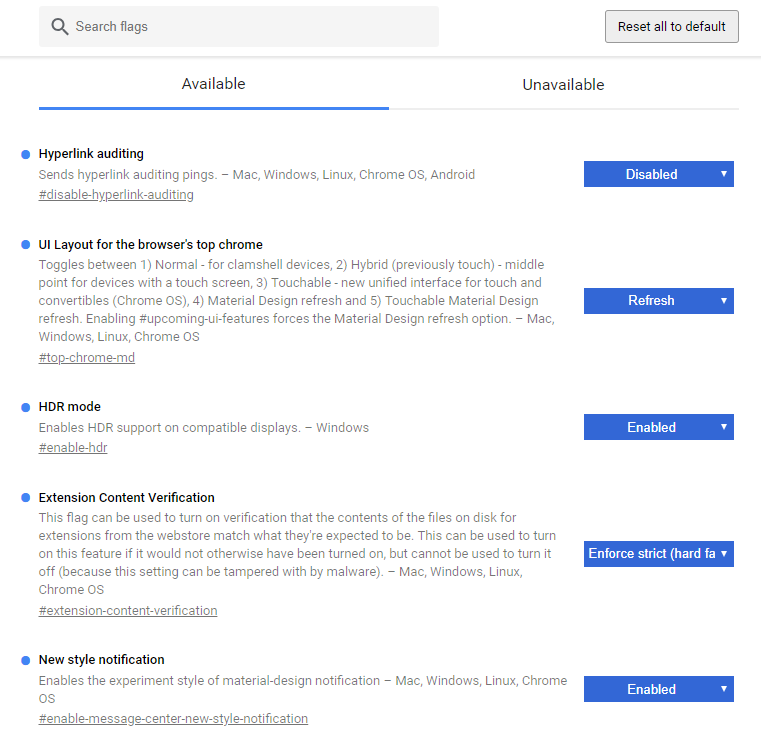Switch to the Unavailable tab

pos(563,85)
